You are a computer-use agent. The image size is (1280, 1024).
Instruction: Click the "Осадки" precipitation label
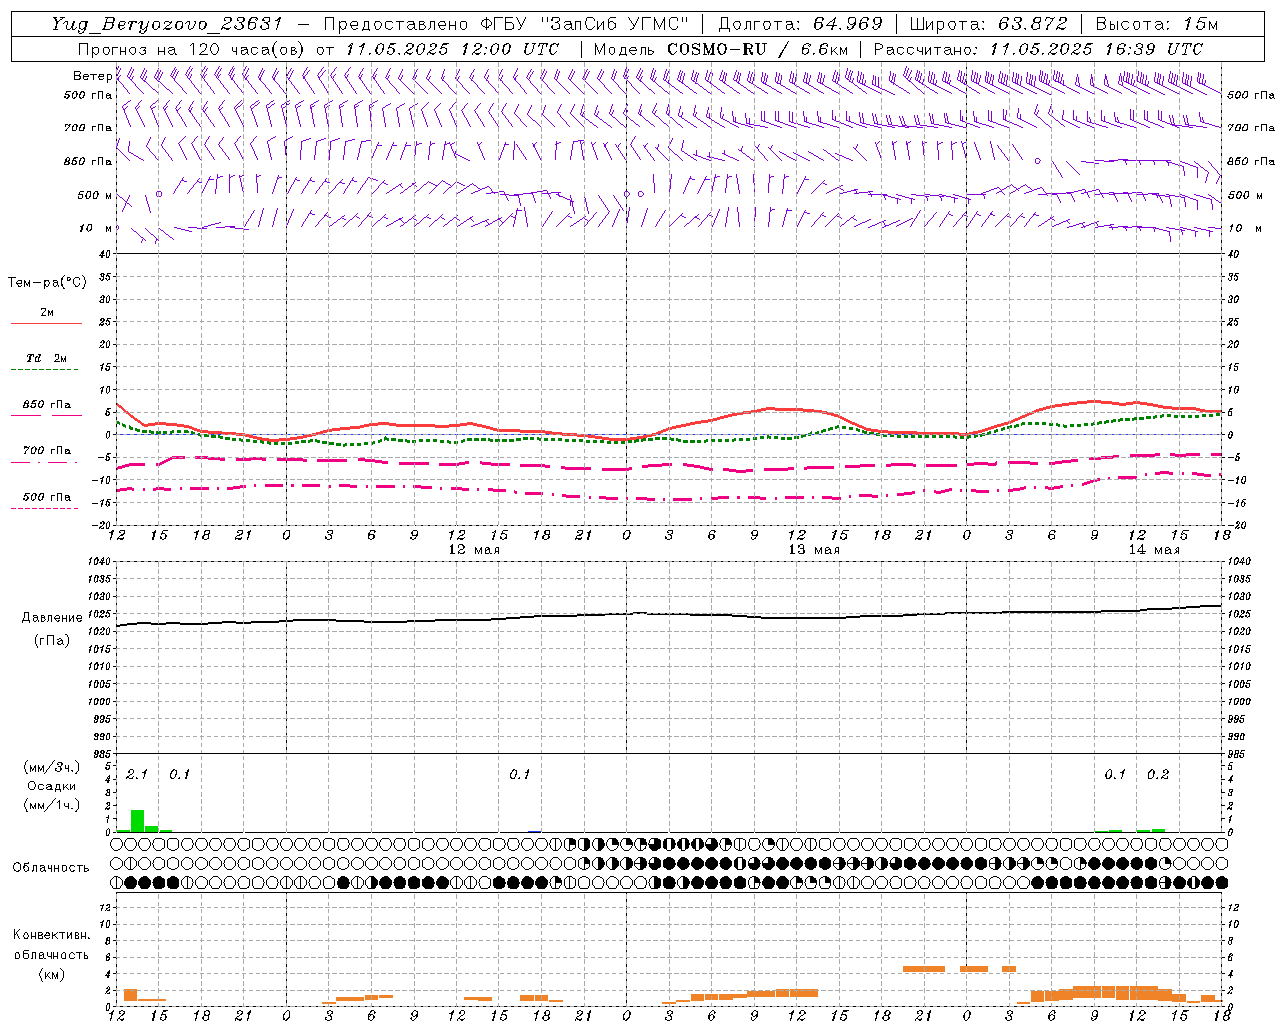point(51,786)
